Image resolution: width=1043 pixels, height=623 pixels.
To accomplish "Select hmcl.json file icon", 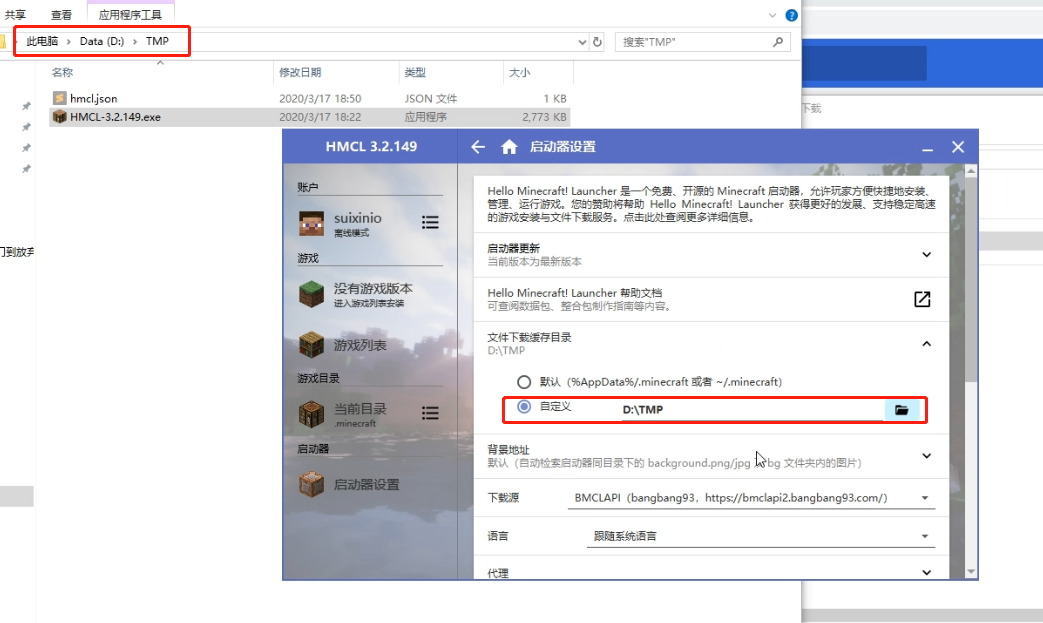I will (59, 98).
